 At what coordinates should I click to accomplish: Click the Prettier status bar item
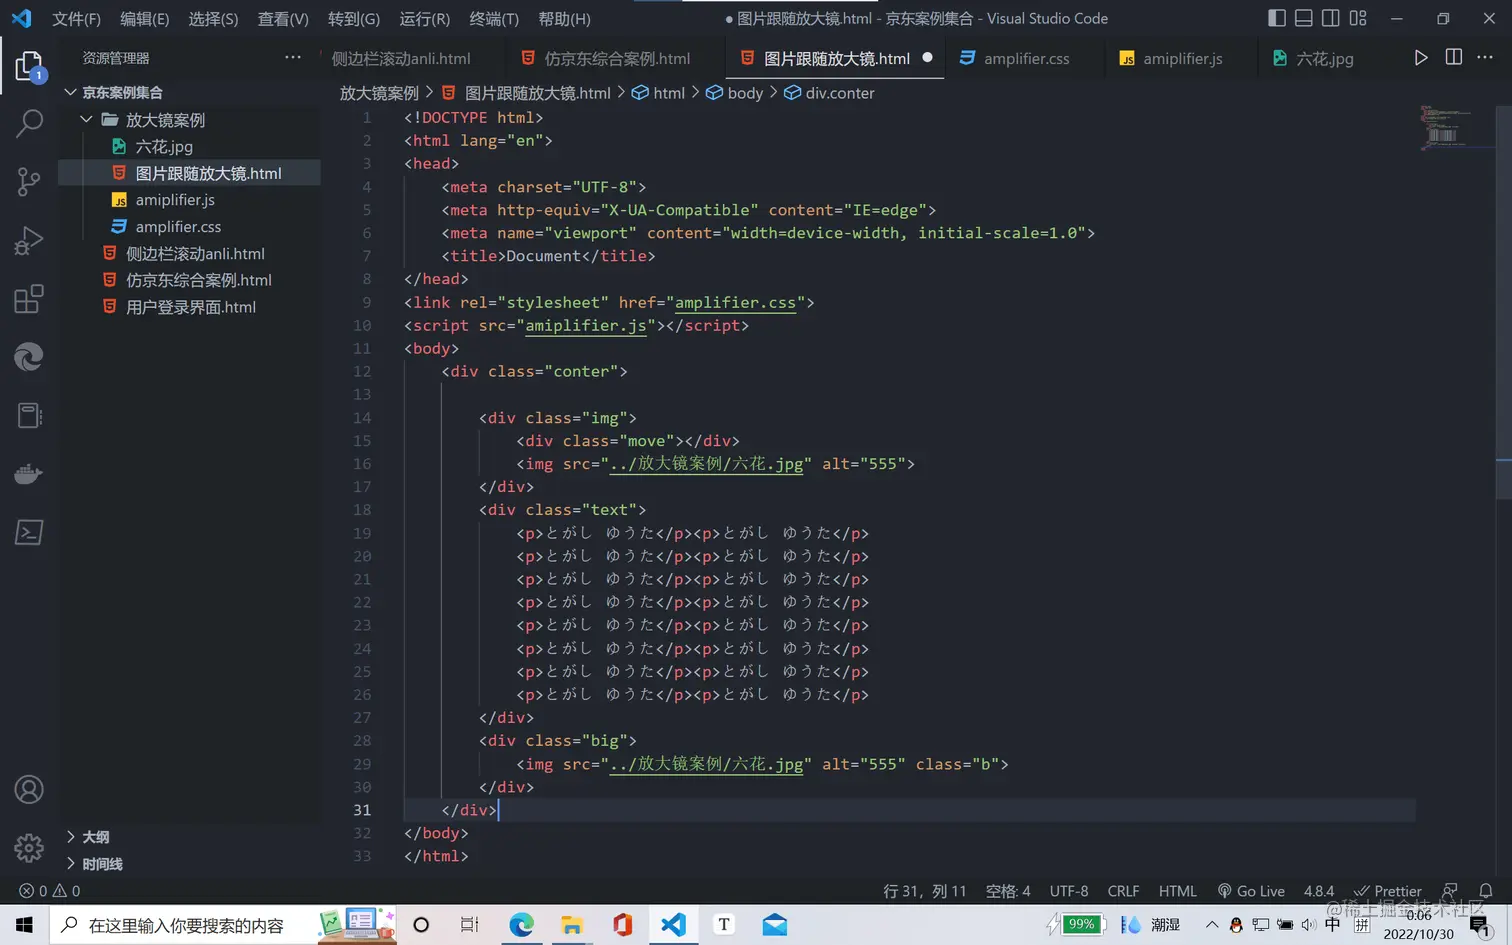coord(1387,891)
